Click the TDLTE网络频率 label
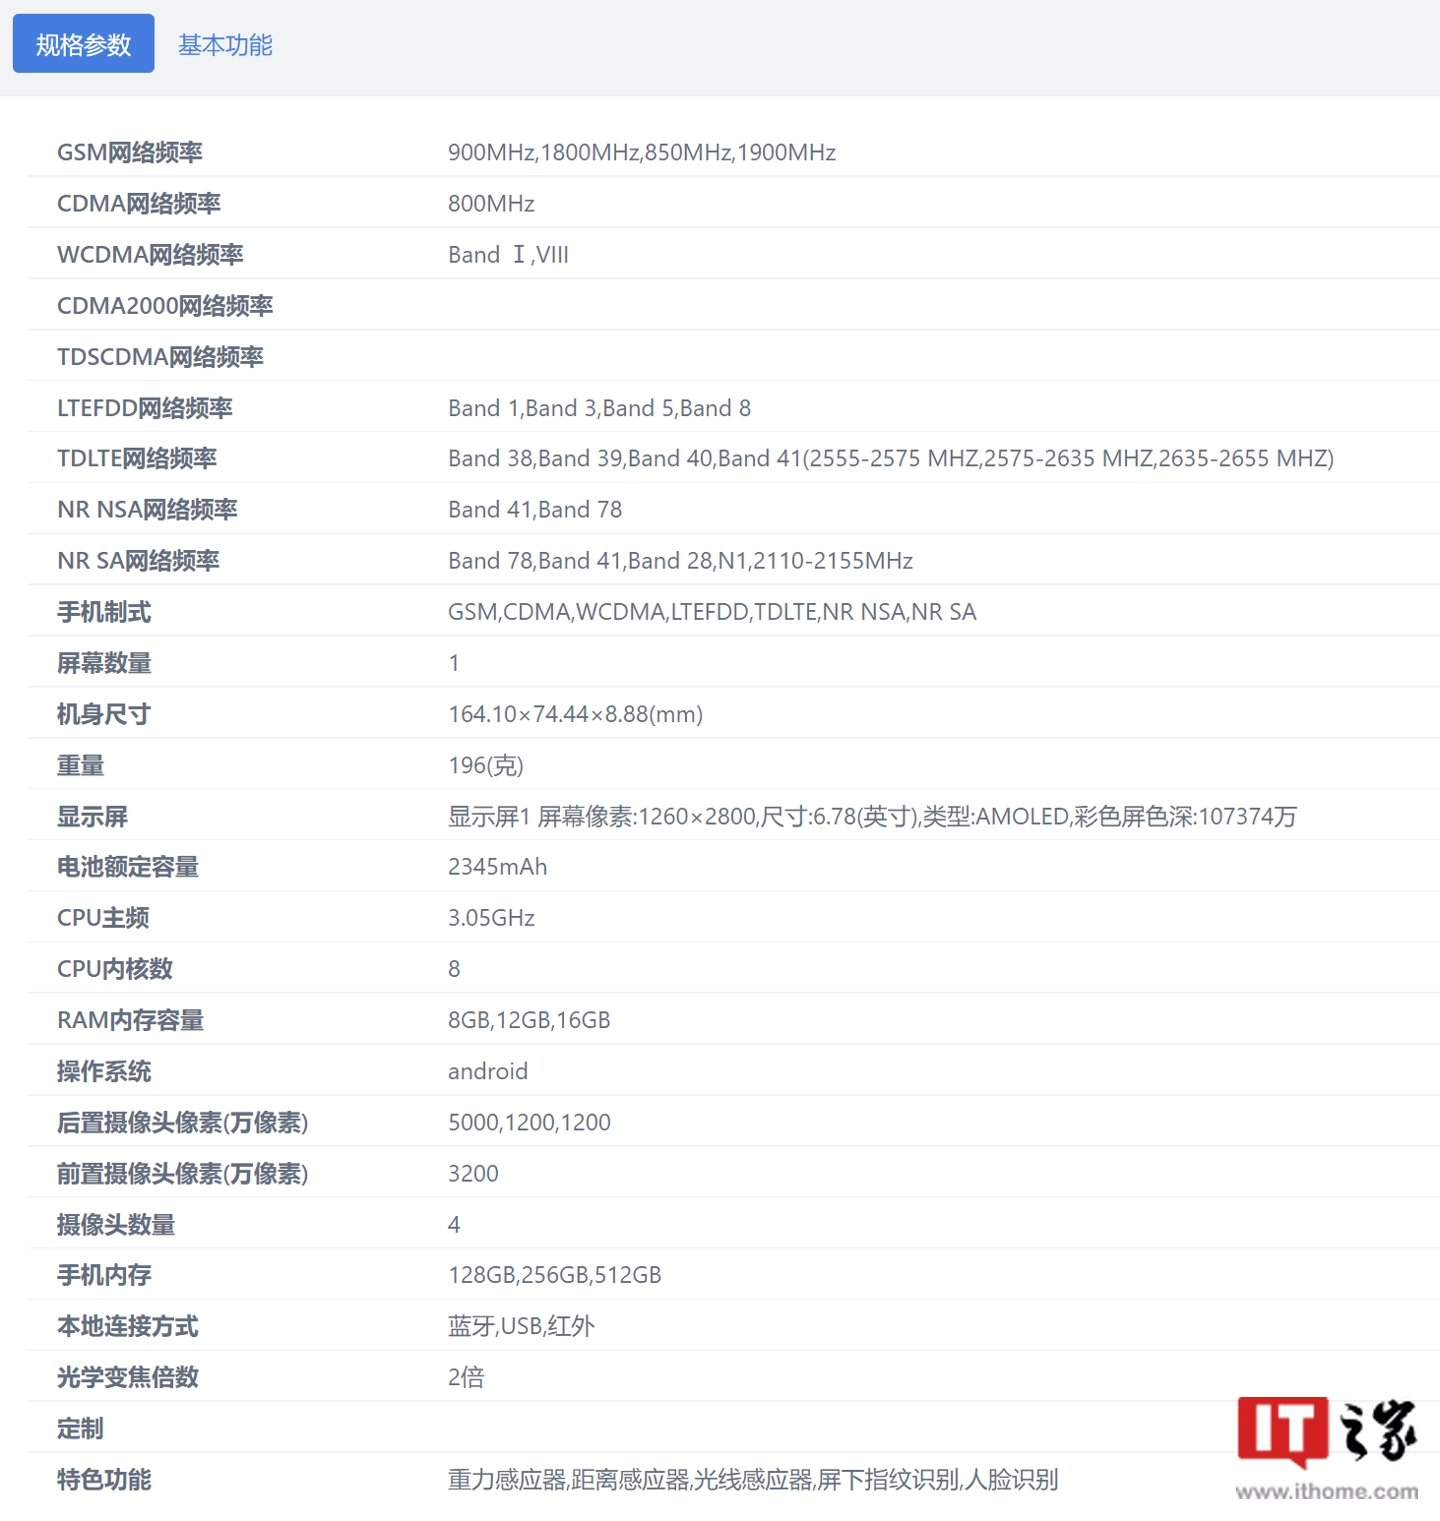The image size is (1440, 1521). (137, 458)
